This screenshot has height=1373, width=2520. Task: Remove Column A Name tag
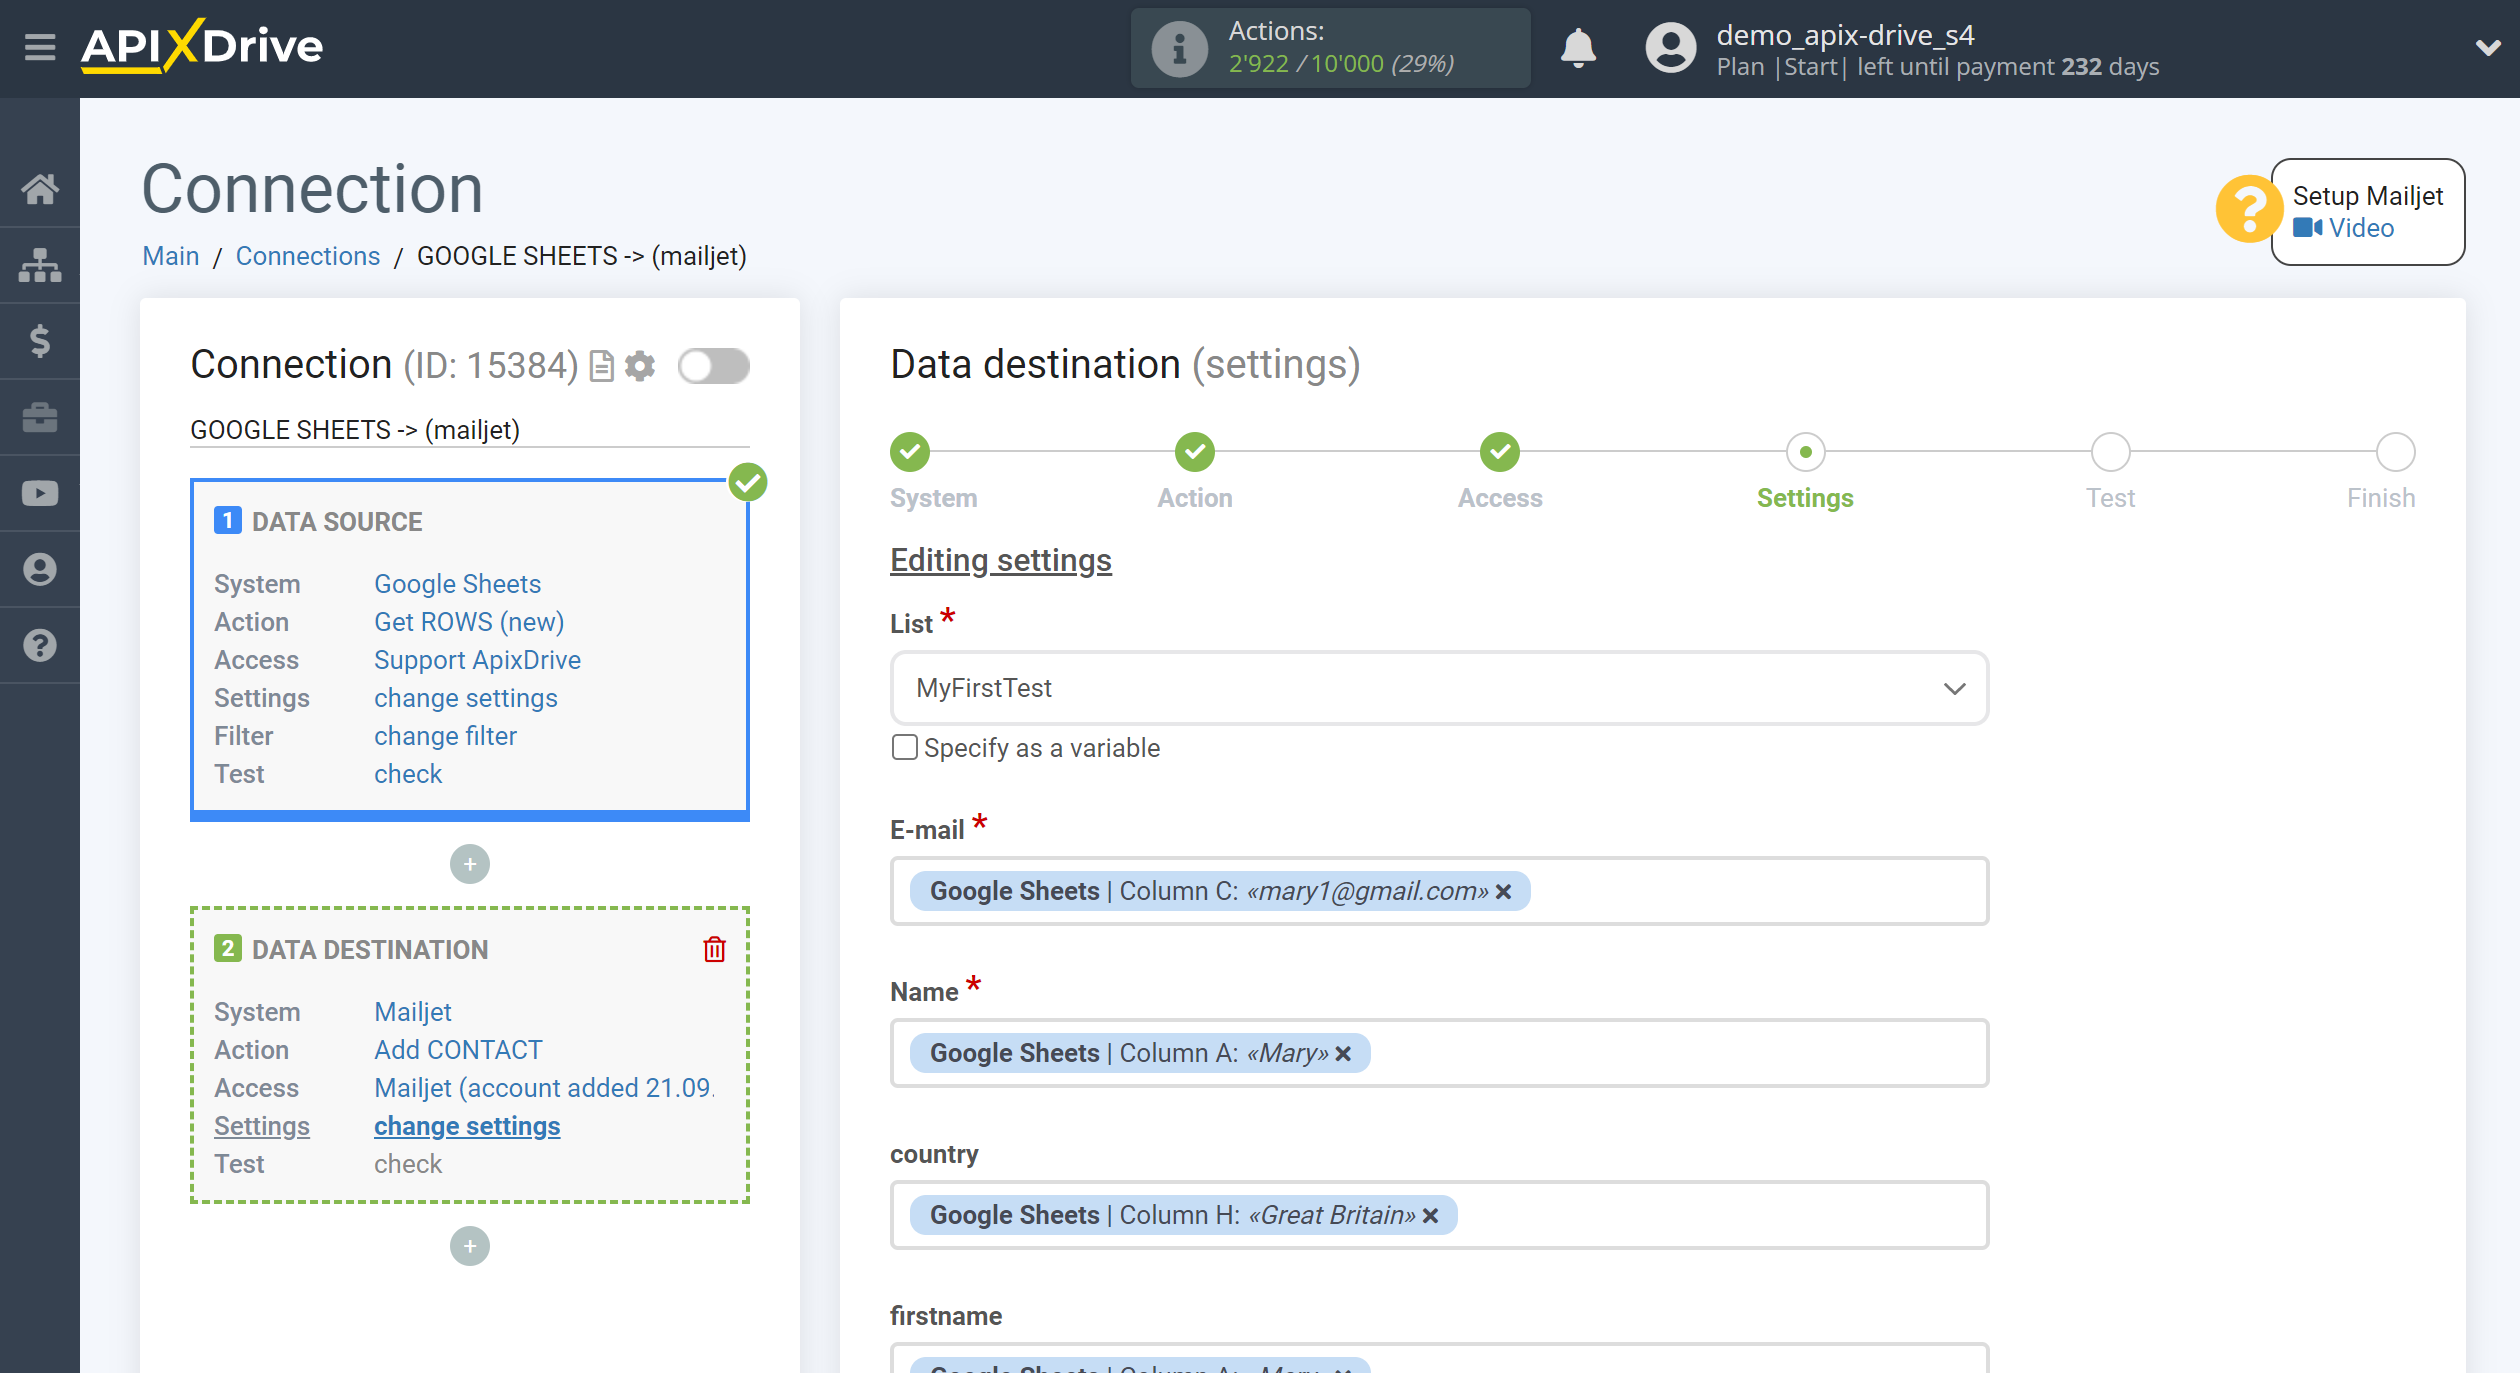click(x=1343, y=1053)
